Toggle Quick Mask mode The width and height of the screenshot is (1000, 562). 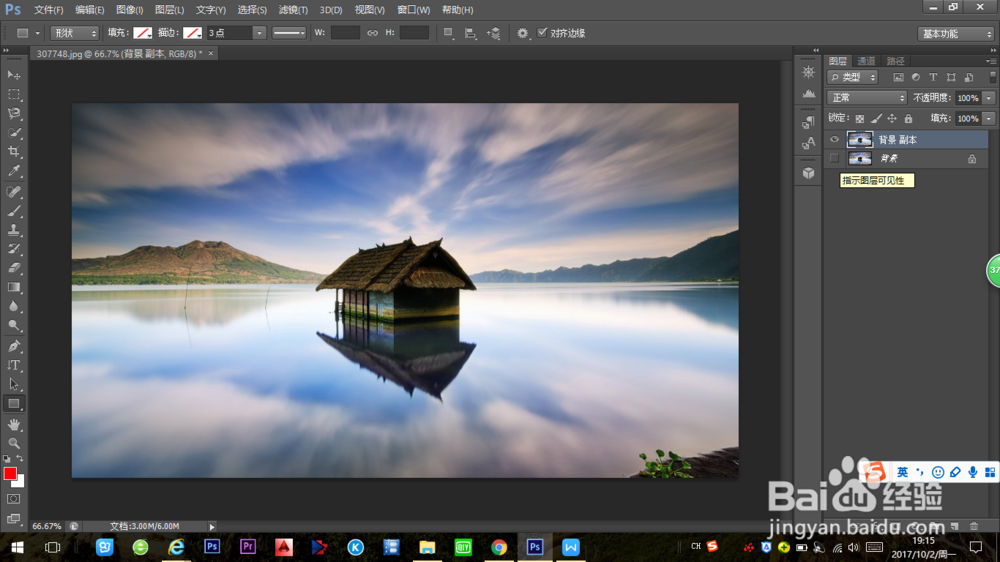[x=13, y=499]
